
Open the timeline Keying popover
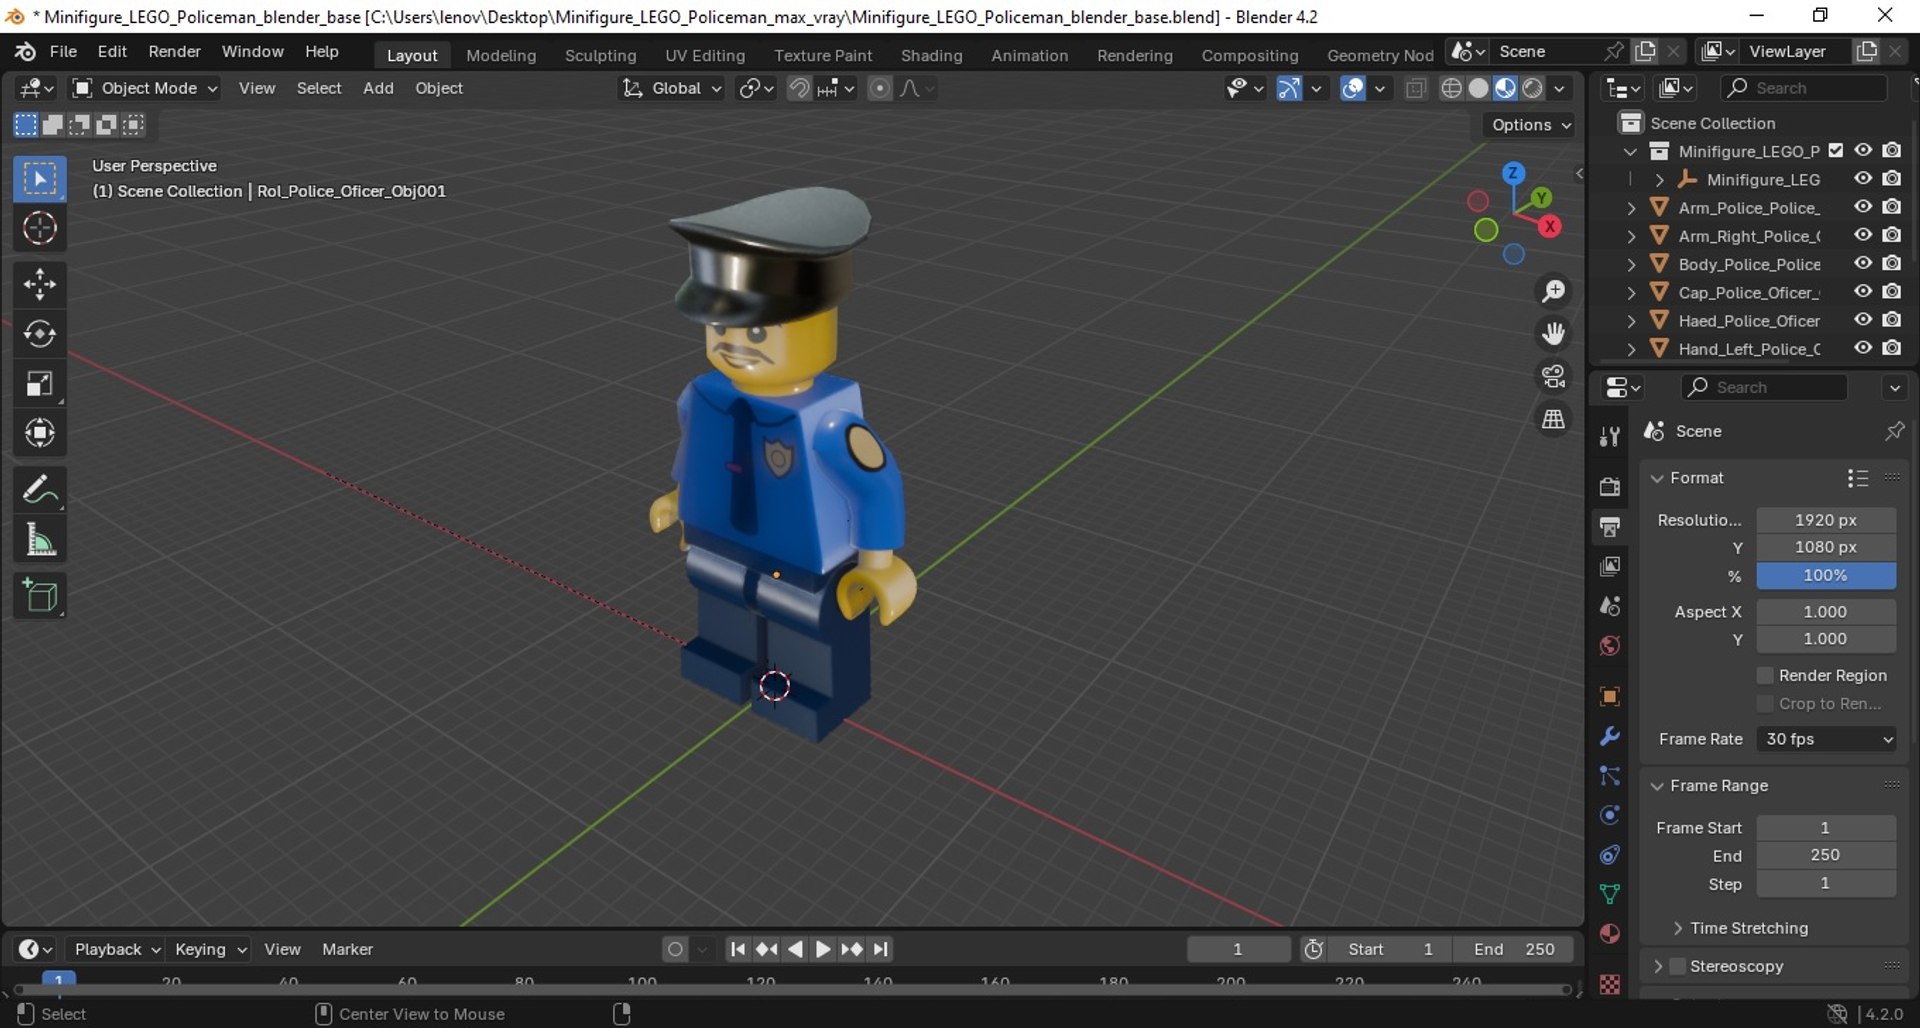(210, 949)
